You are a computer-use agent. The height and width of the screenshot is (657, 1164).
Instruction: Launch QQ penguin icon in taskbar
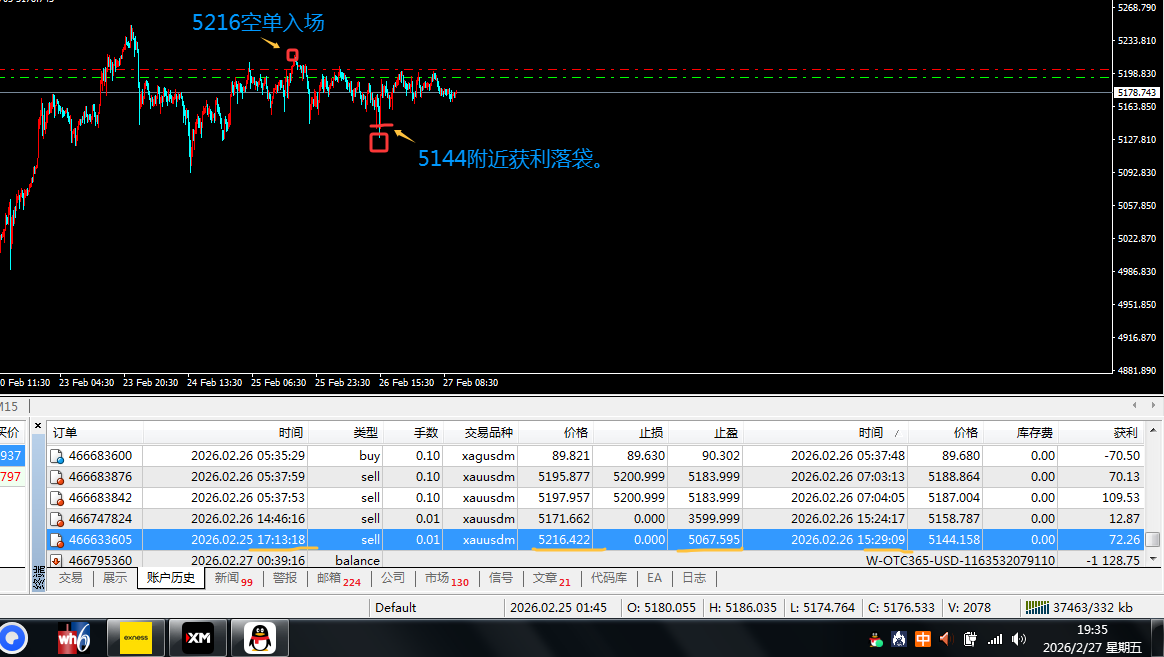[x=260, y=637]
